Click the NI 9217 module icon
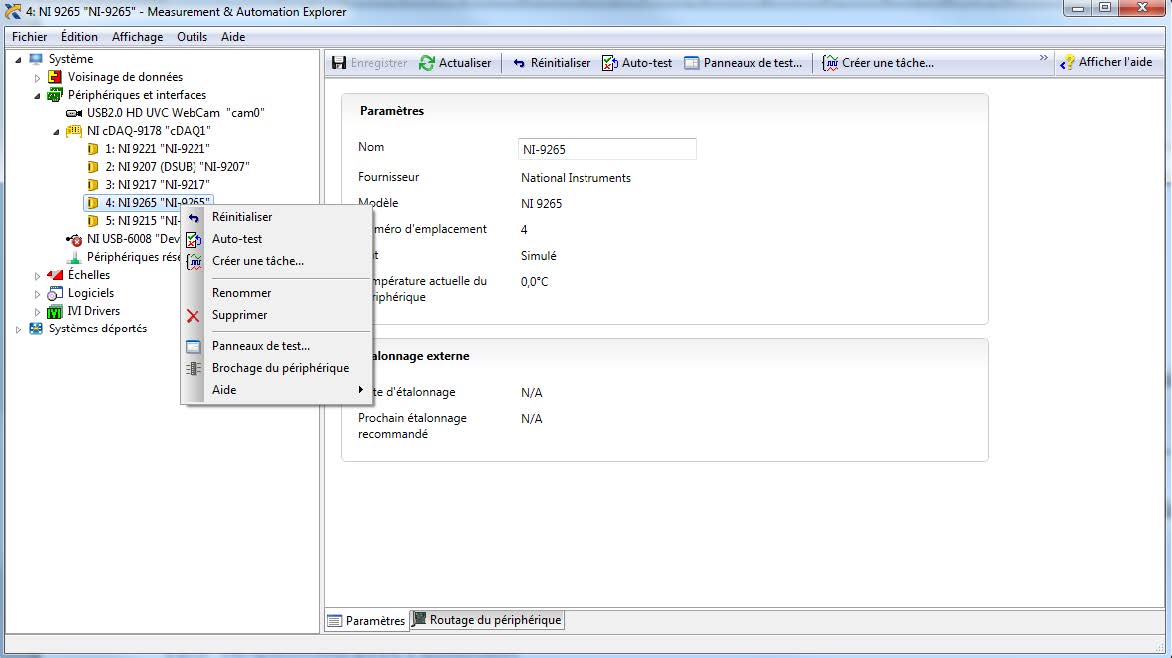This screenshot has height=658, width=1172. point(93,185)
